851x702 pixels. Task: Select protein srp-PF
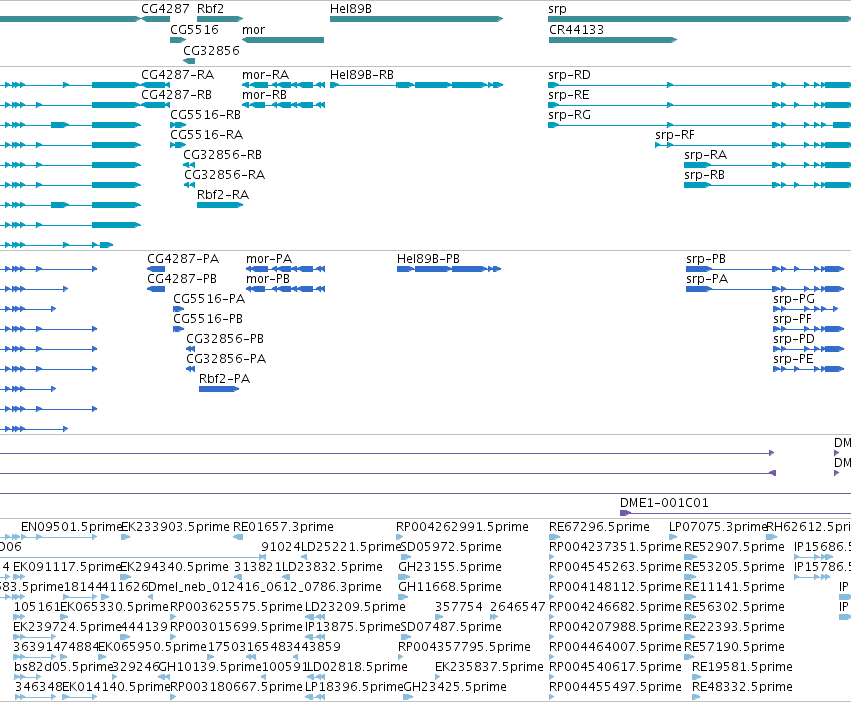pos(809,329)
